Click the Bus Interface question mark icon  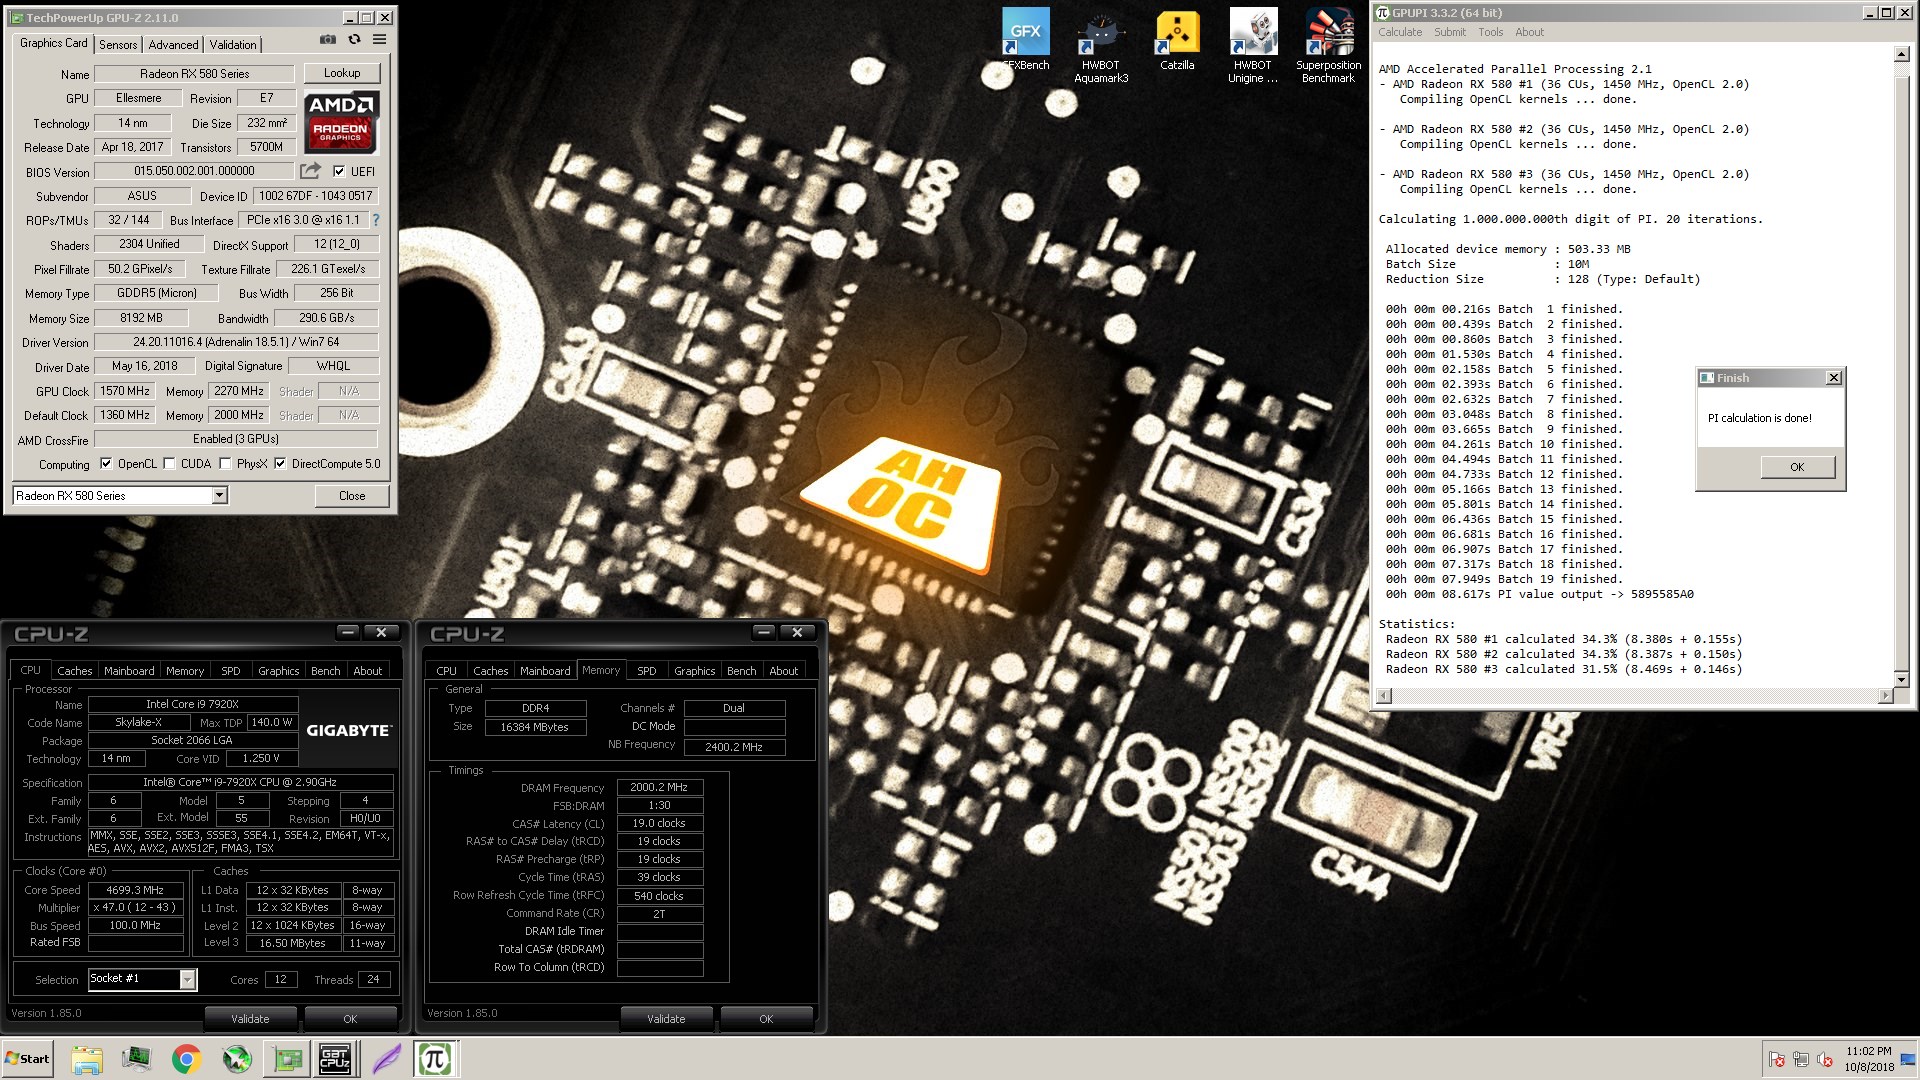tap(376, 220)
